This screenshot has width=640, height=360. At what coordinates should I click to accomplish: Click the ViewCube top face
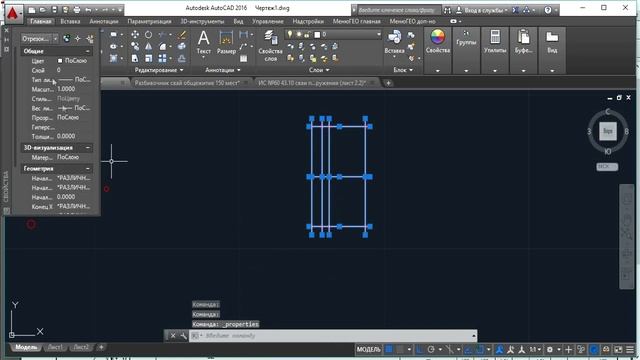coord(607,131)
